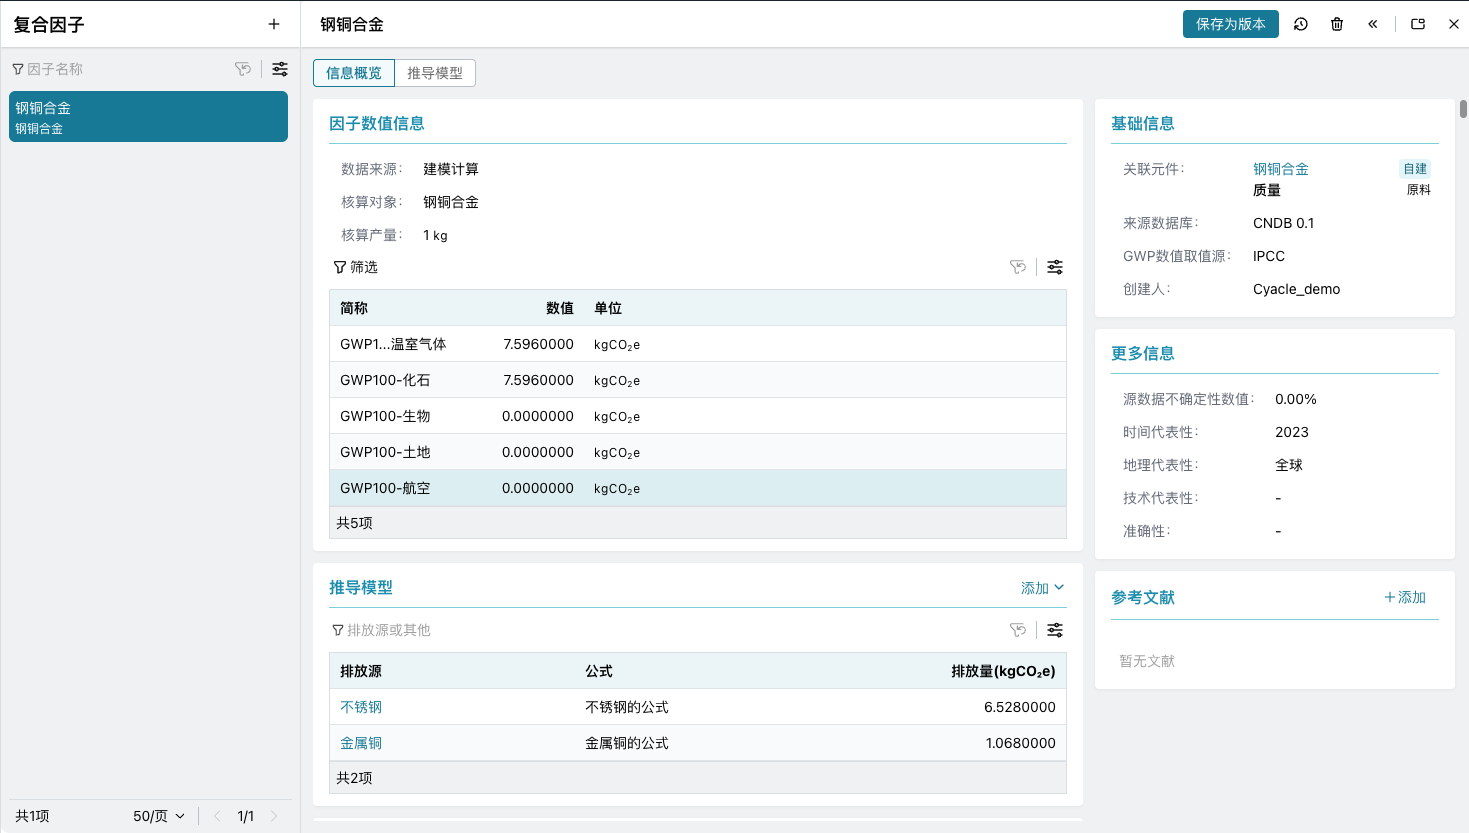Select 钢铜合金 in the factor list

(x=147, y=117)
